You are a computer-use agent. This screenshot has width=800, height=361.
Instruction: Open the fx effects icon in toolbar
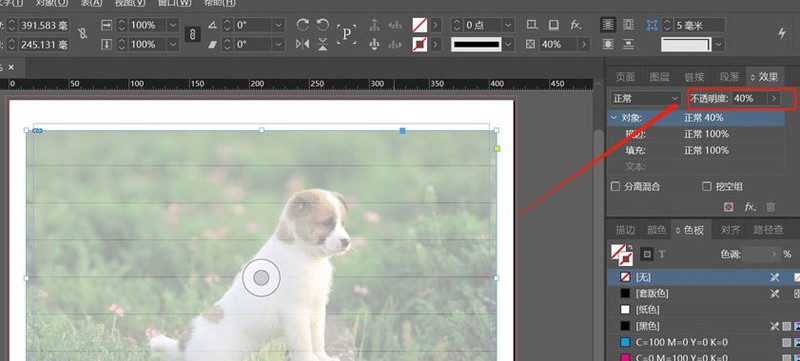(576, 24)
